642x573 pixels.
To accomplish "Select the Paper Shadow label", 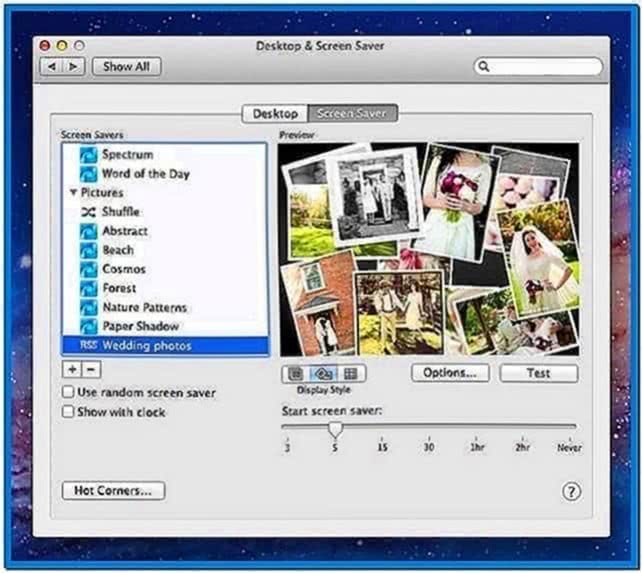I will click(141, 326).
